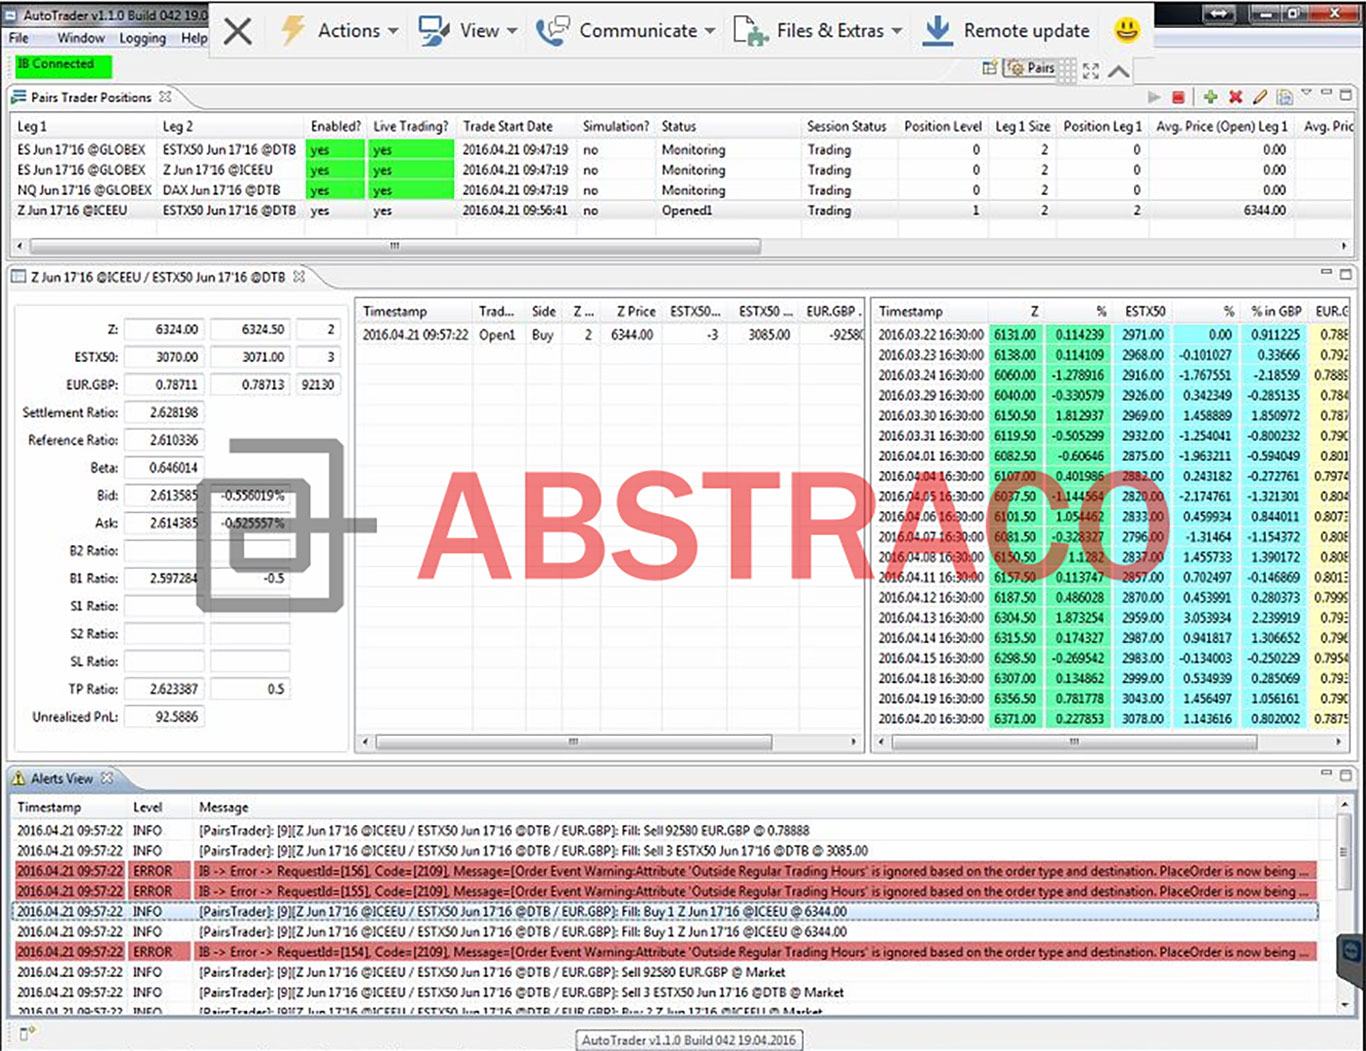Screen dimensions: 1366x1051
Task: Click the AutoTrader build label at bottom
Action: click(689, 1040)
